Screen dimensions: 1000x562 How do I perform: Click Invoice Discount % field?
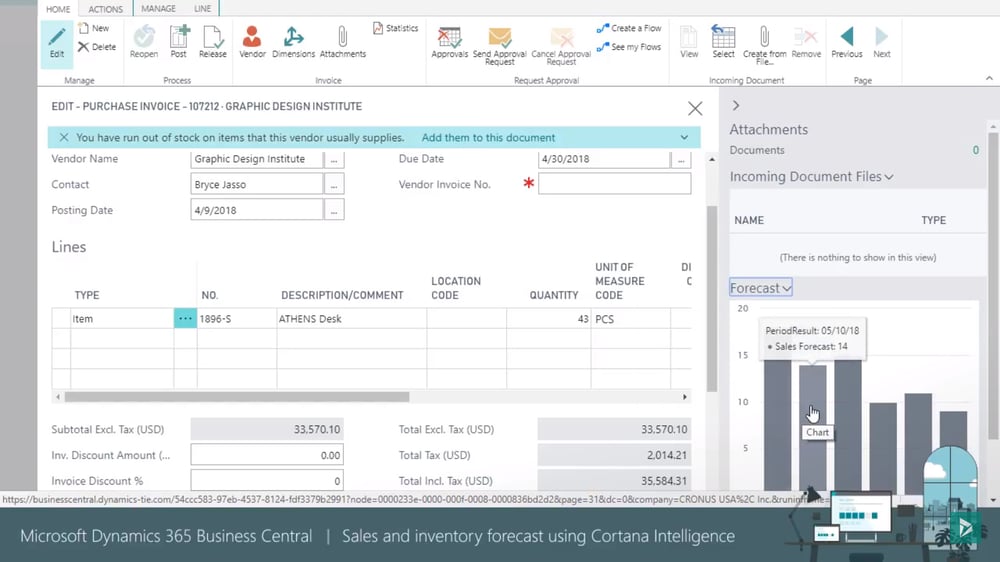tap(267, 480)
